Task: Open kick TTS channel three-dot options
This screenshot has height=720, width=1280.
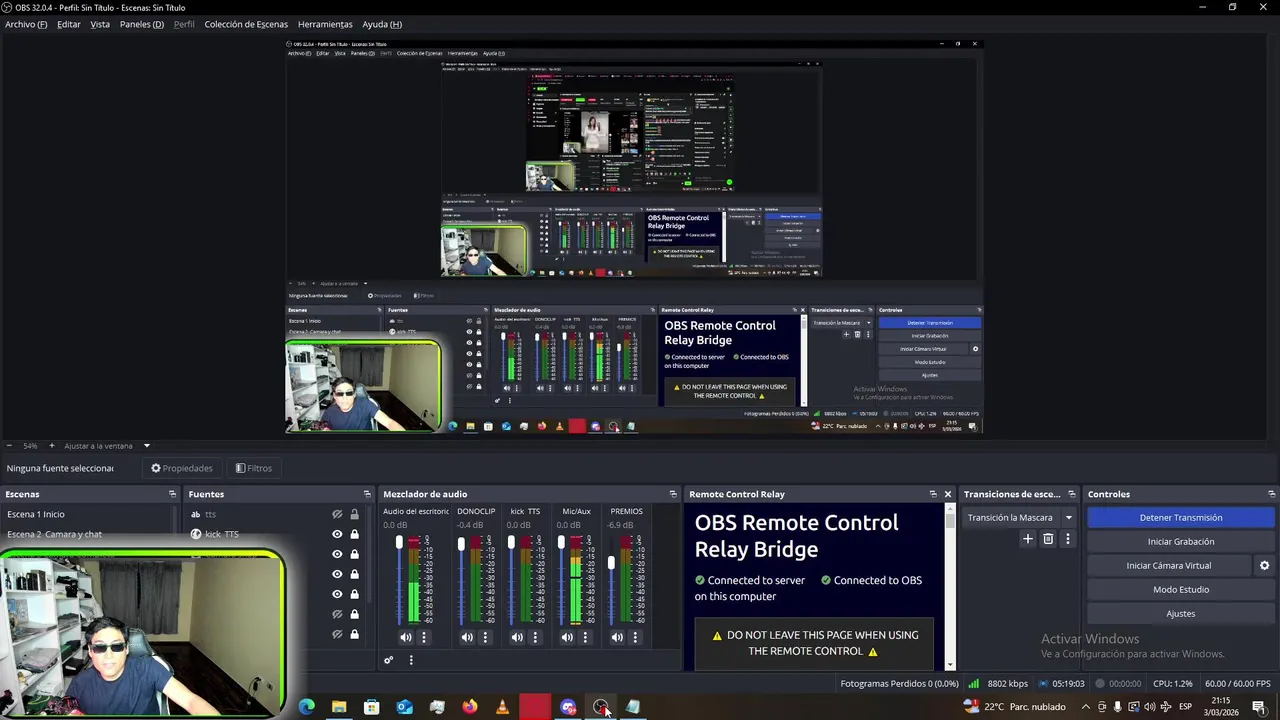Action: (535, 637)
